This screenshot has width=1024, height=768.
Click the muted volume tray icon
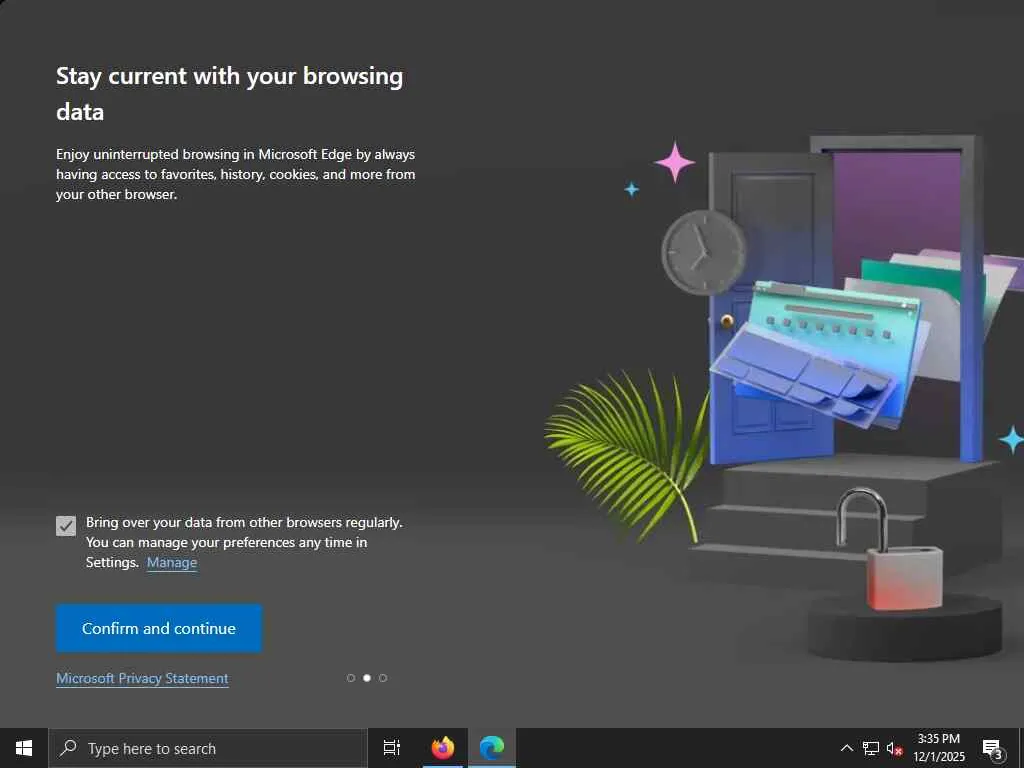(x=894, y=749)
